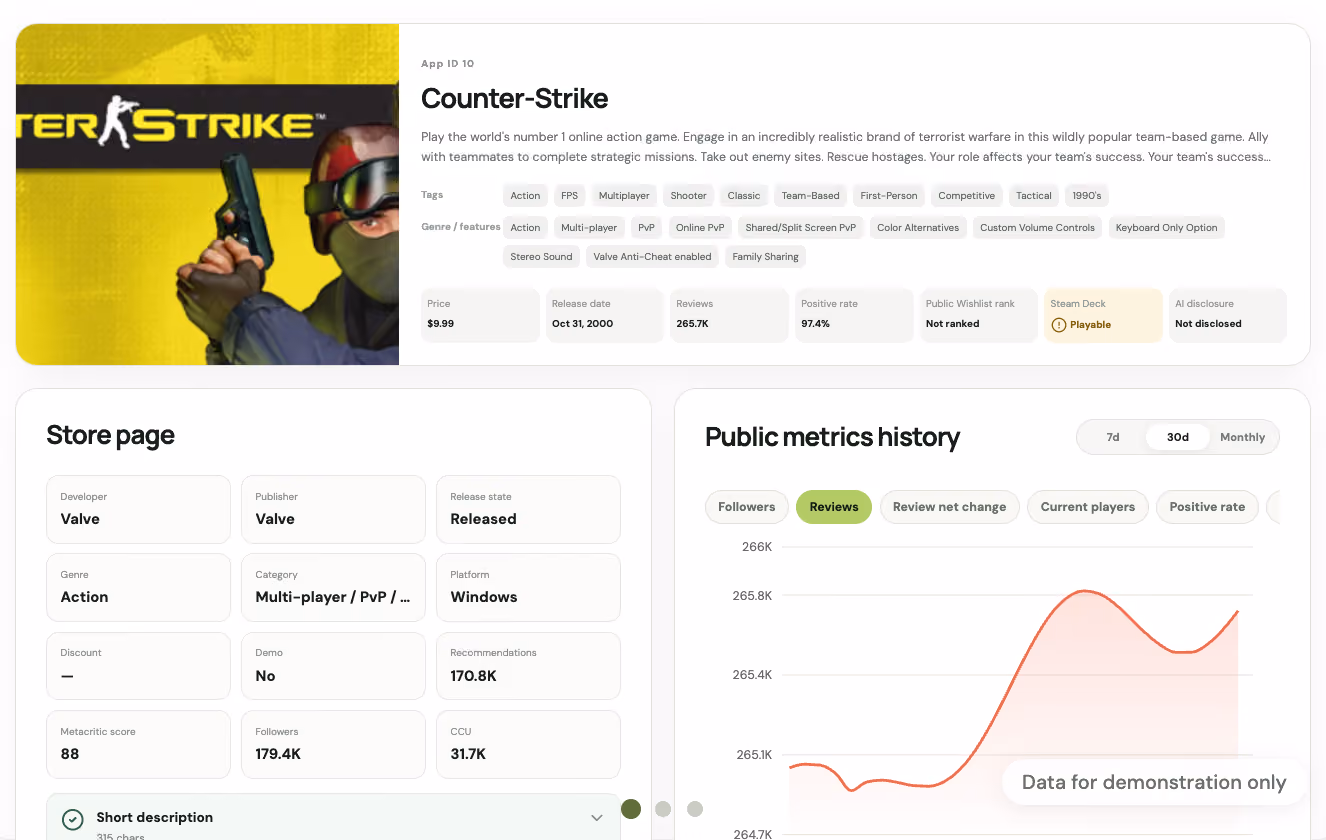Image resolution: width=1326 pixels, height=840 pixels.
Task: Select the Shared/Split Screen PvP chip
Action: [x=801, y=228]
